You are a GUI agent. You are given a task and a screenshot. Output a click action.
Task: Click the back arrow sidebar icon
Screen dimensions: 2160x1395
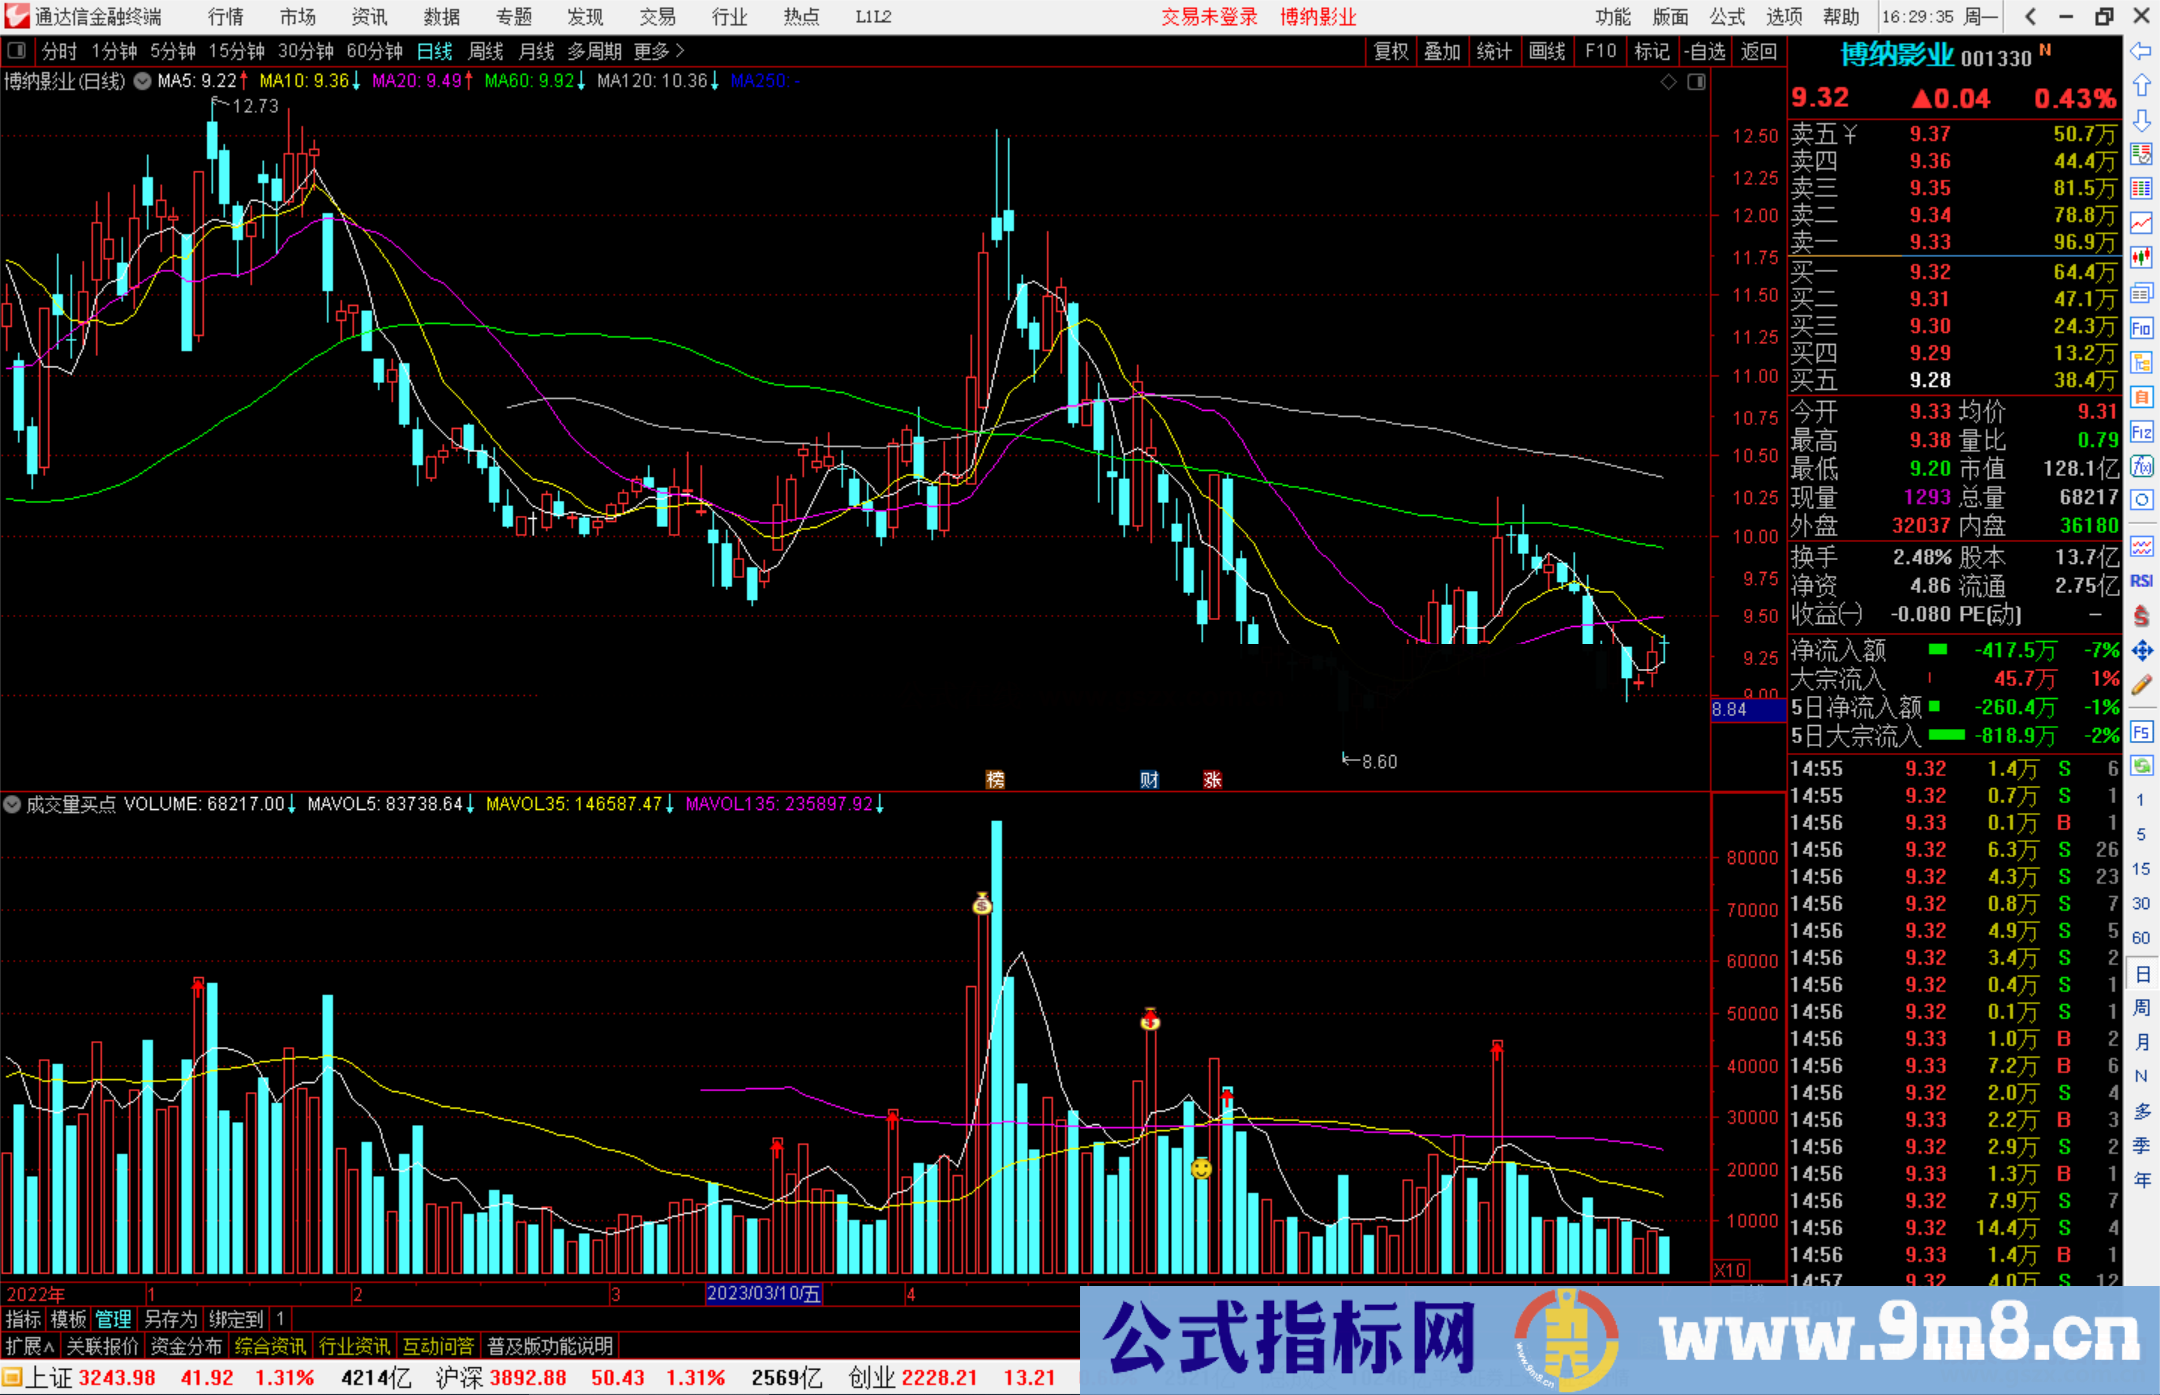pyautogui.click(x=2141, y=51)
